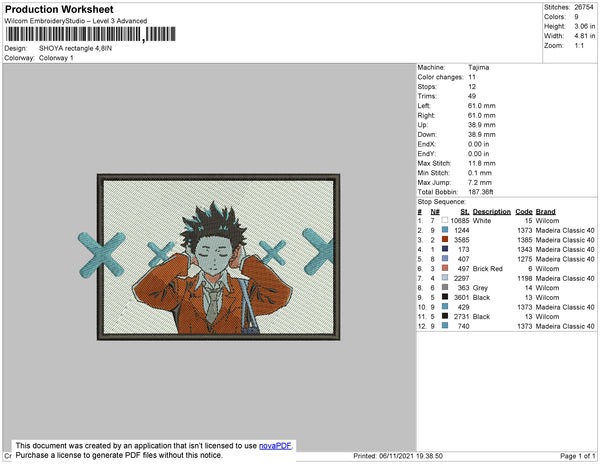Click the orange-red swatch in row 3
Viewport: 600px width, 464px height.
click(445, 239)
